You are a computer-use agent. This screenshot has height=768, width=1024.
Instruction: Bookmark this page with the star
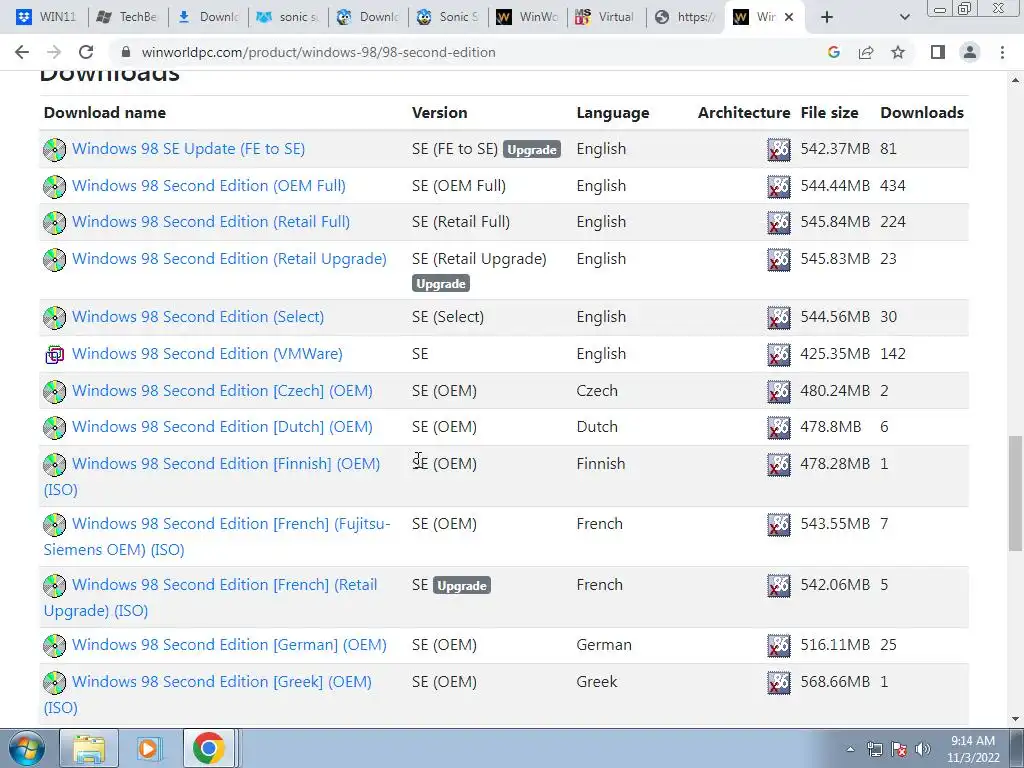(898, 52)
